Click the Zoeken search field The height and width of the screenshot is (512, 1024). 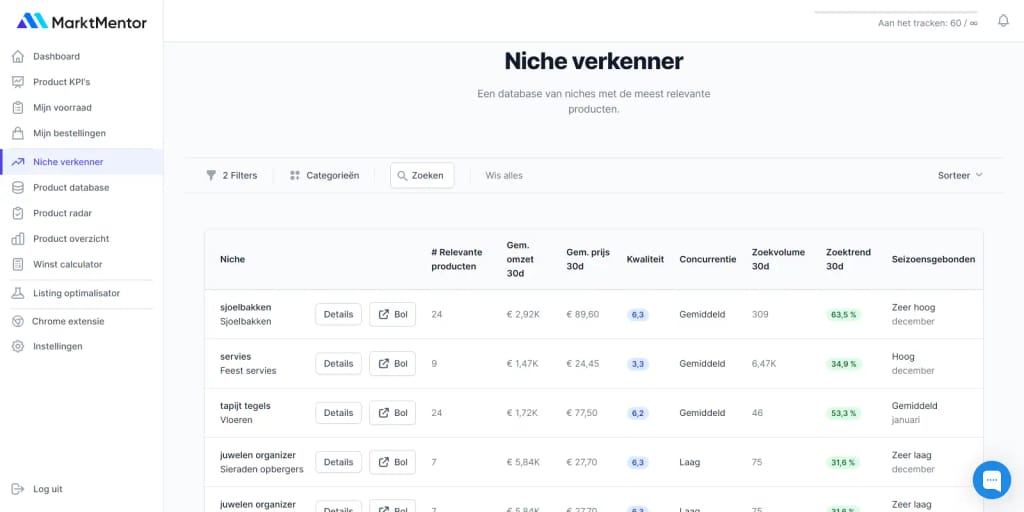[x=422, y=175]
